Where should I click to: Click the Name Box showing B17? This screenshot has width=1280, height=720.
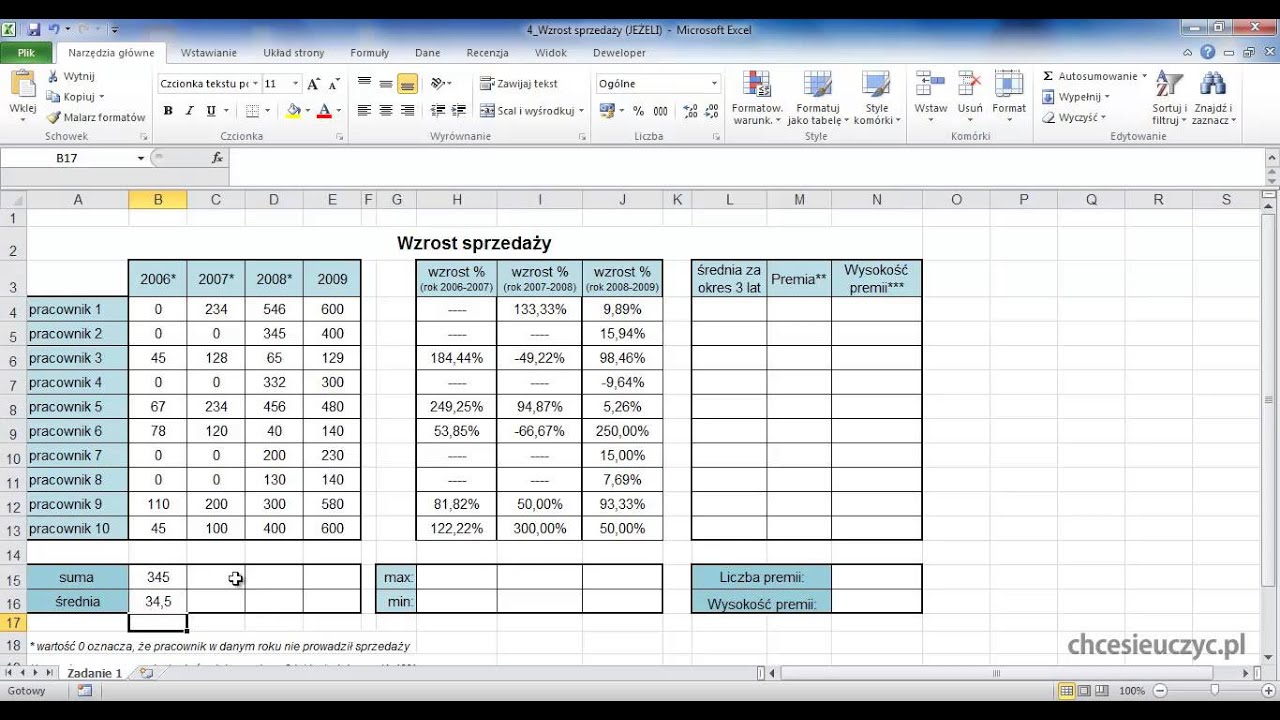pos(67,158)
